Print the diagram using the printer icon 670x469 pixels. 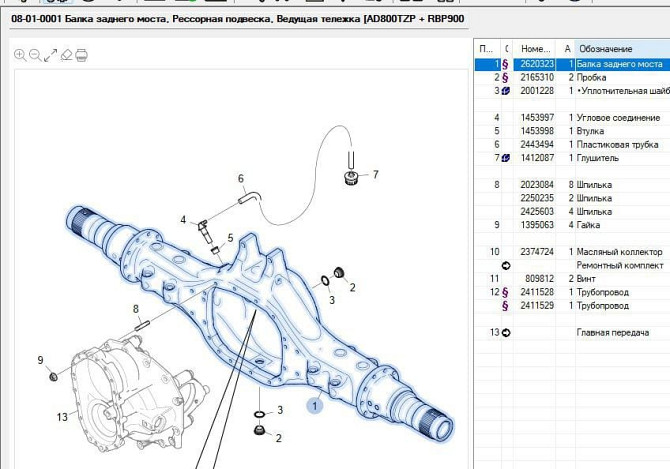click(82, 55)
